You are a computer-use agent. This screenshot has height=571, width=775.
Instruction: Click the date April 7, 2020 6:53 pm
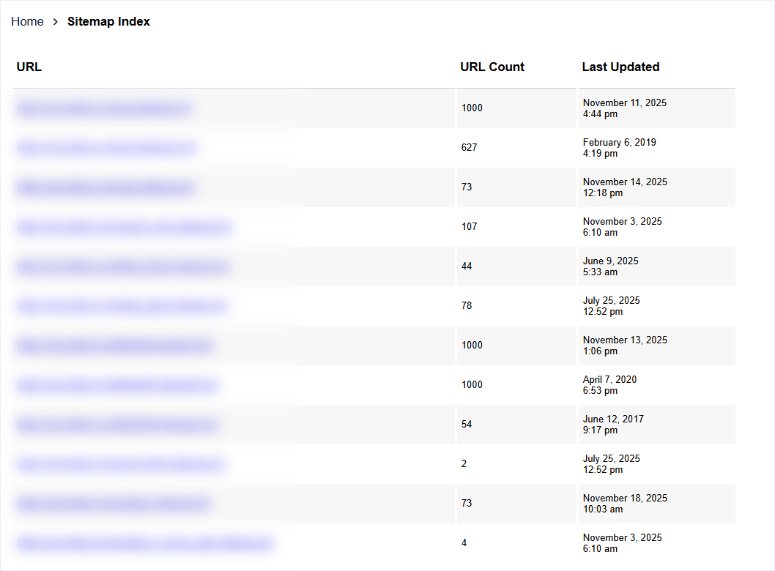coord(609,385)
